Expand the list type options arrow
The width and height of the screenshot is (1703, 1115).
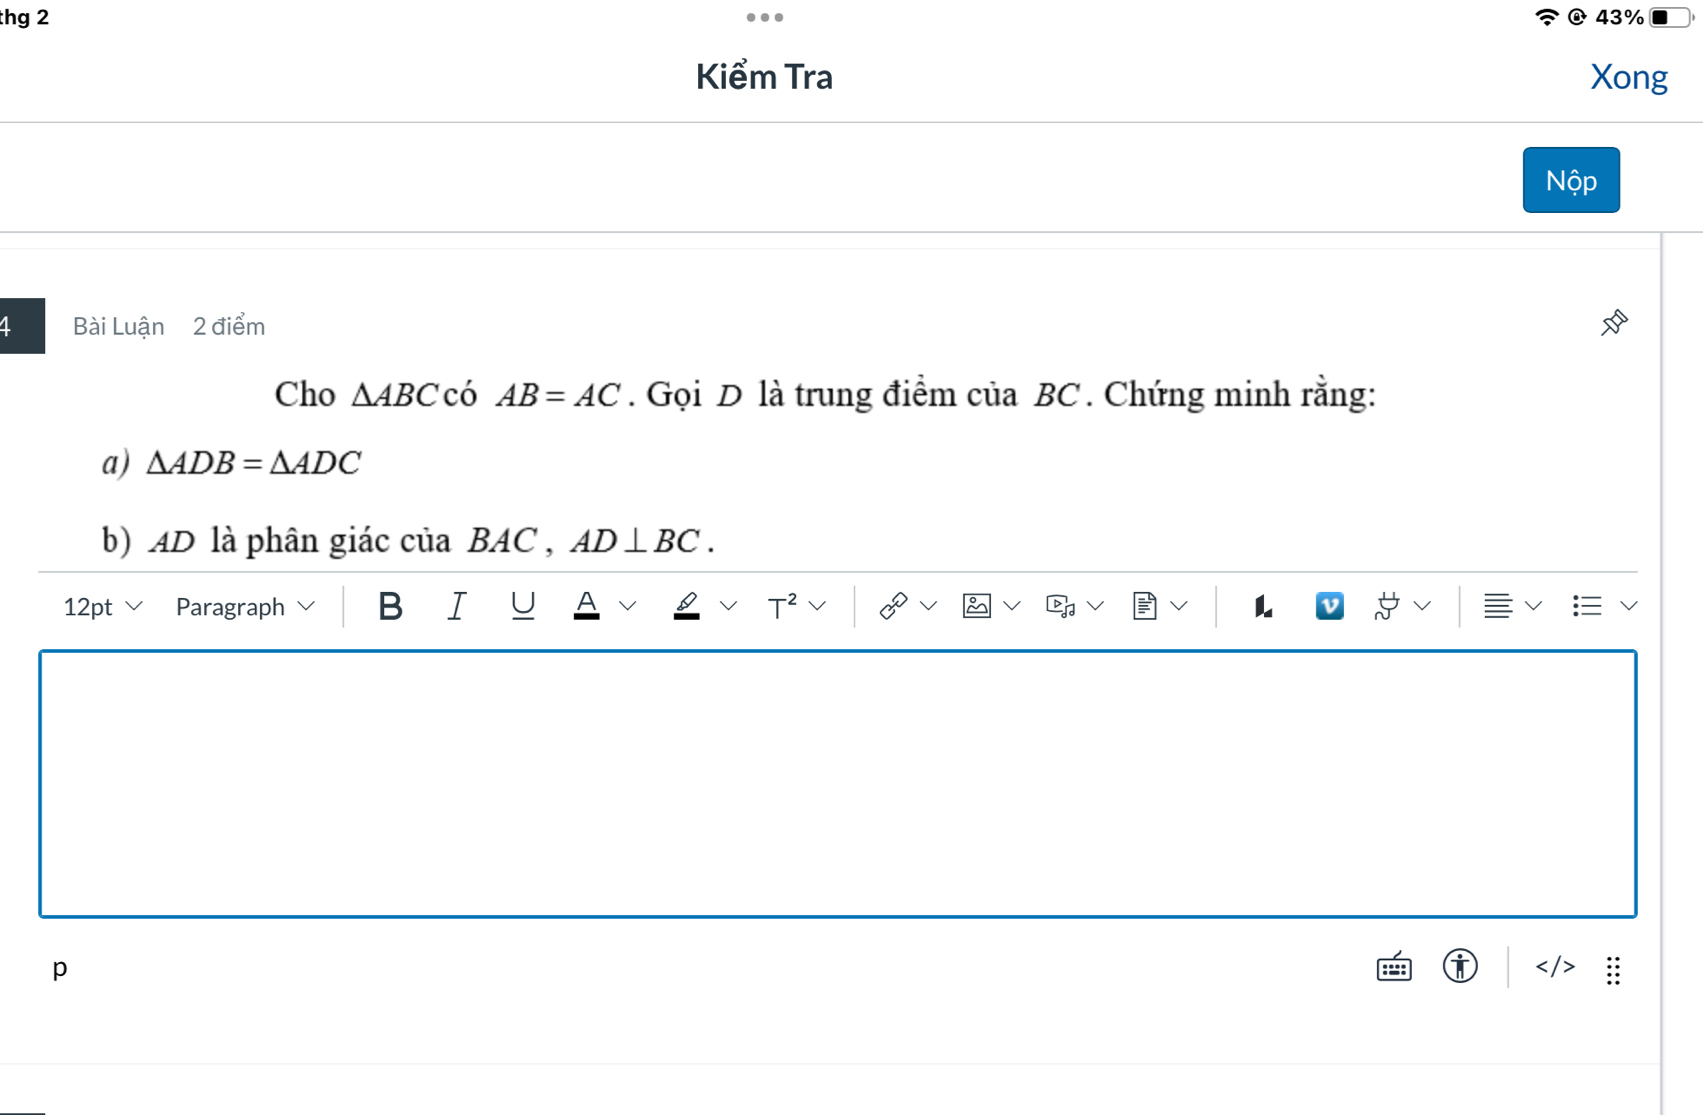(1629, 606)
